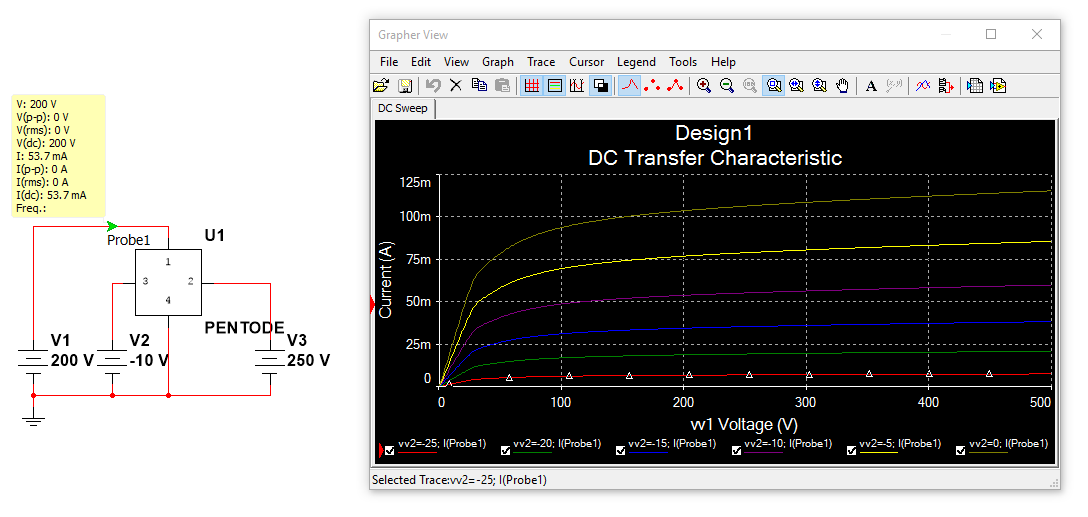Click the Zoom in magnifier icon

tap(704, 86)
